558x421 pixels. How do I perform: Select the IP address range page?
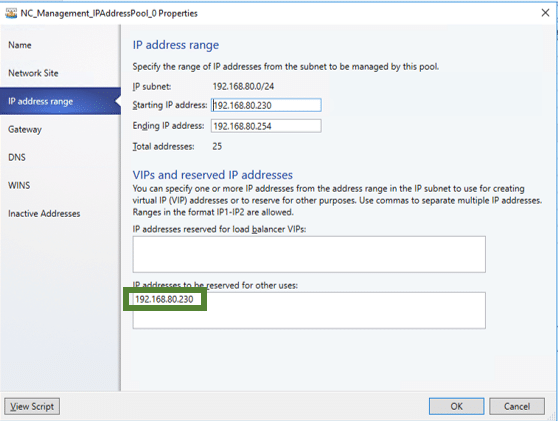point(60,101)
